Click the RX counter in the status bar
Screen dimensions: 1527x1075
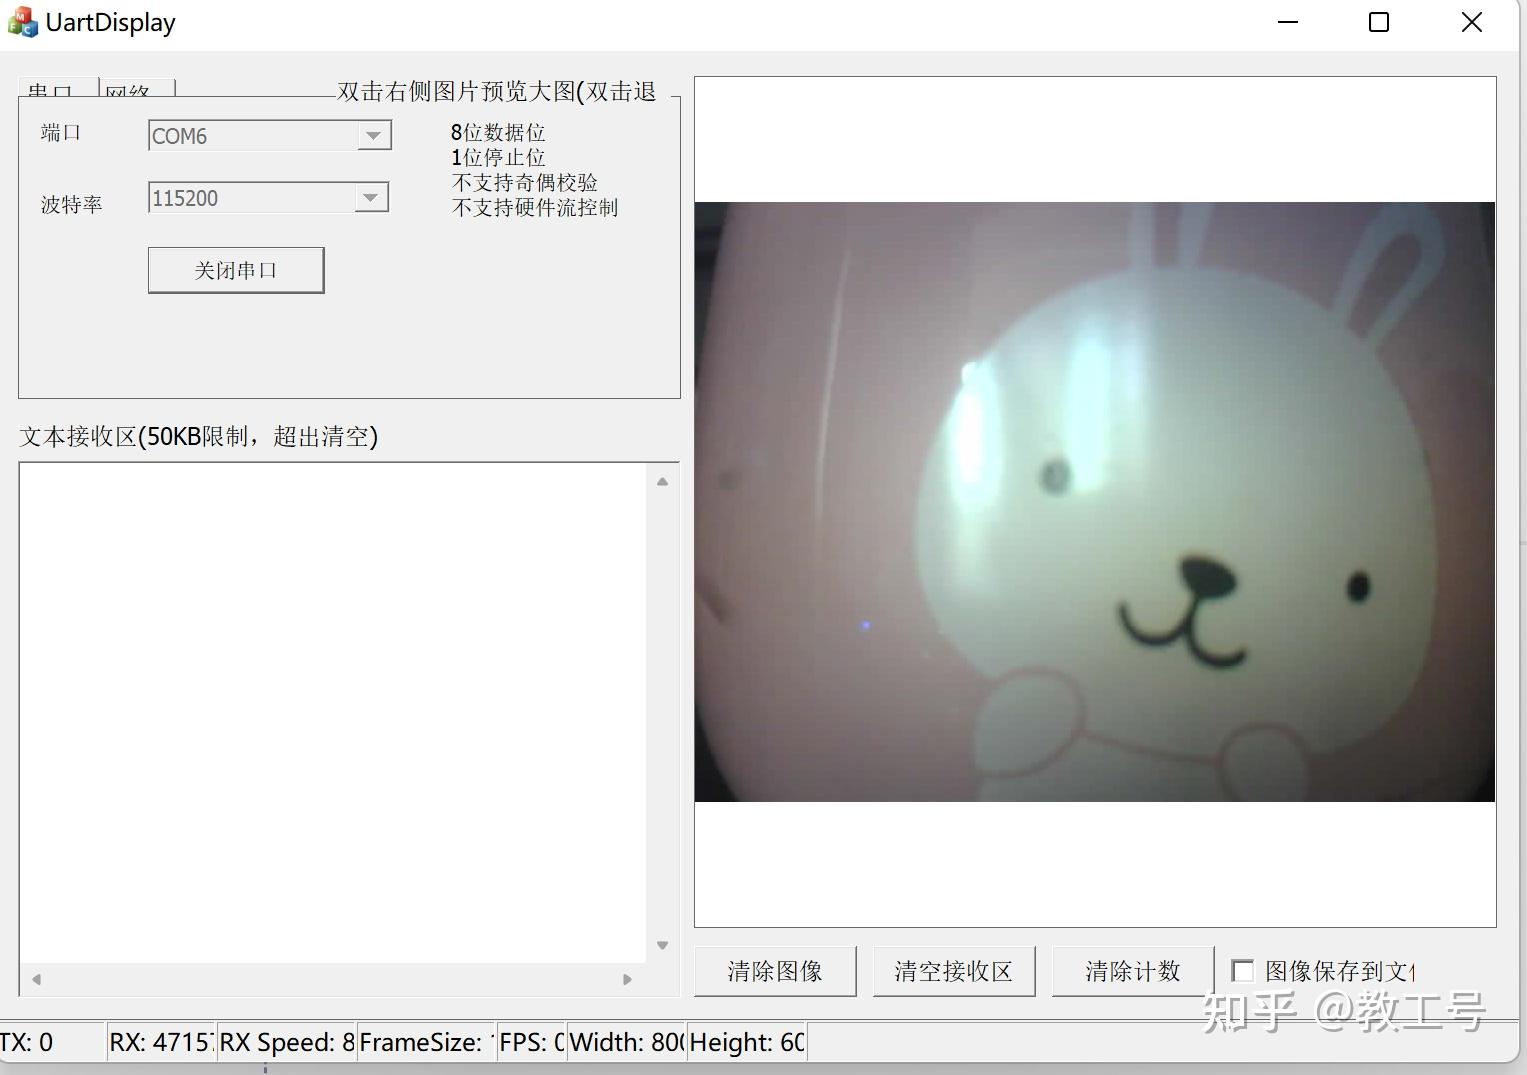(x=158, y=1042)
